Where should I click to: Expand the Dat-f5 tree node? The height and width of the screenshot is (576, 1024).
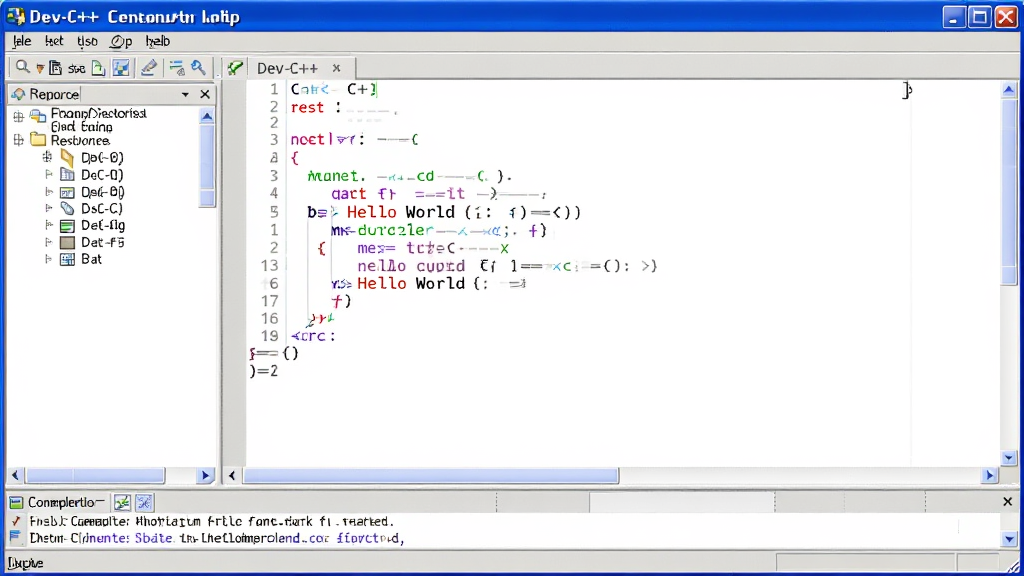(48, 242)
